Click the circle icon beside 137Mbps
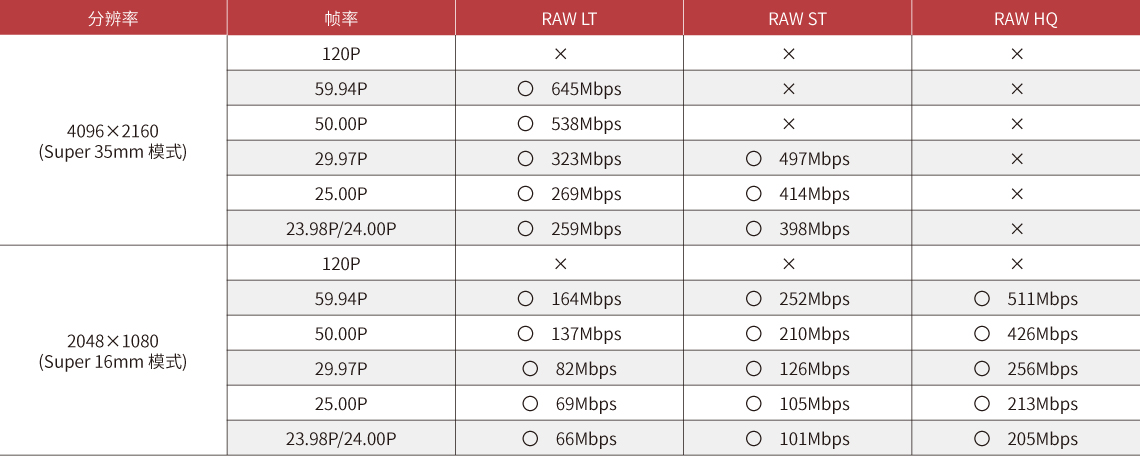The height and width of the screenshot is (458, 1140). (x=525, y=334)
